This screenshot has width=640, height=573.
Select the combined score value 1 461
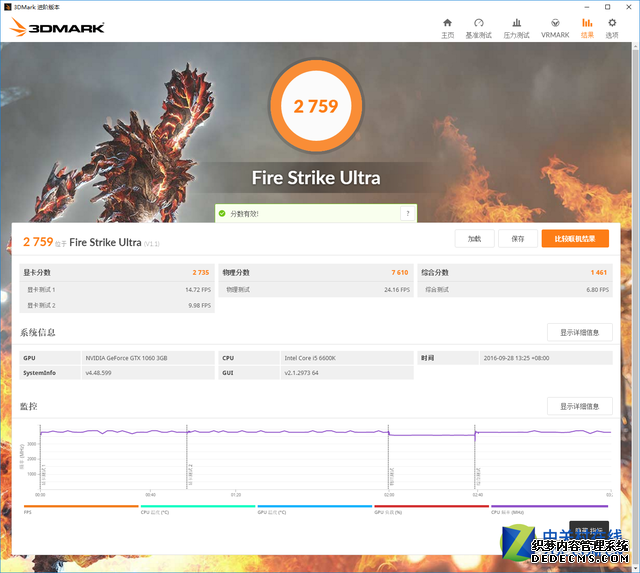click(599, 273)
